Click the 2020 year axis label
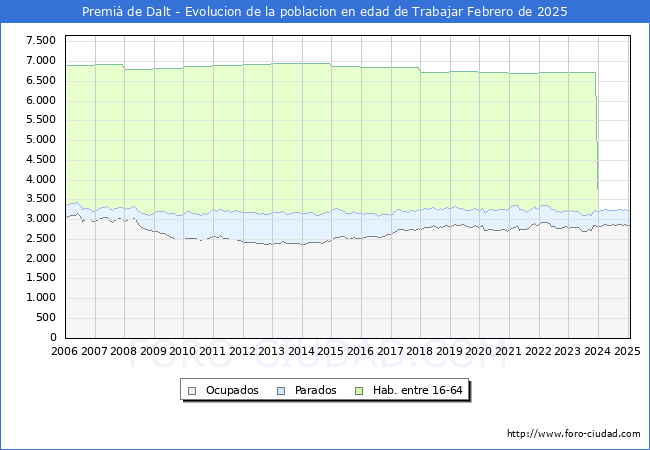Image resolution: width=650 pixels, height=450 pixels. click(478, 351)
